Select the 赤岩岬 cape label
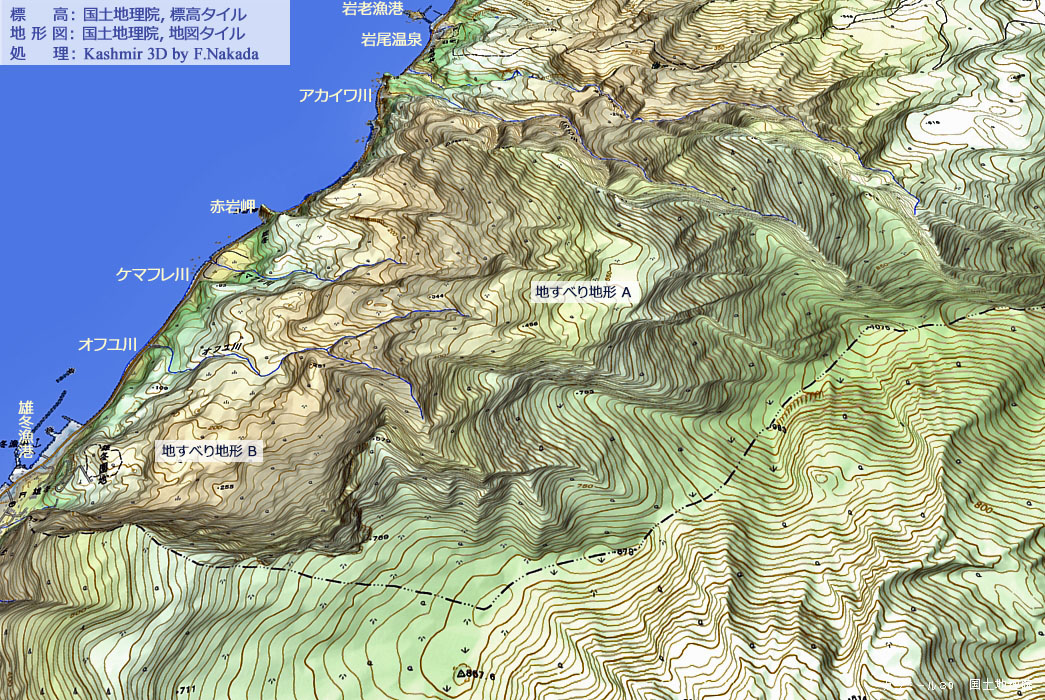The image size is (1045, 700). [x=233, y=207]
